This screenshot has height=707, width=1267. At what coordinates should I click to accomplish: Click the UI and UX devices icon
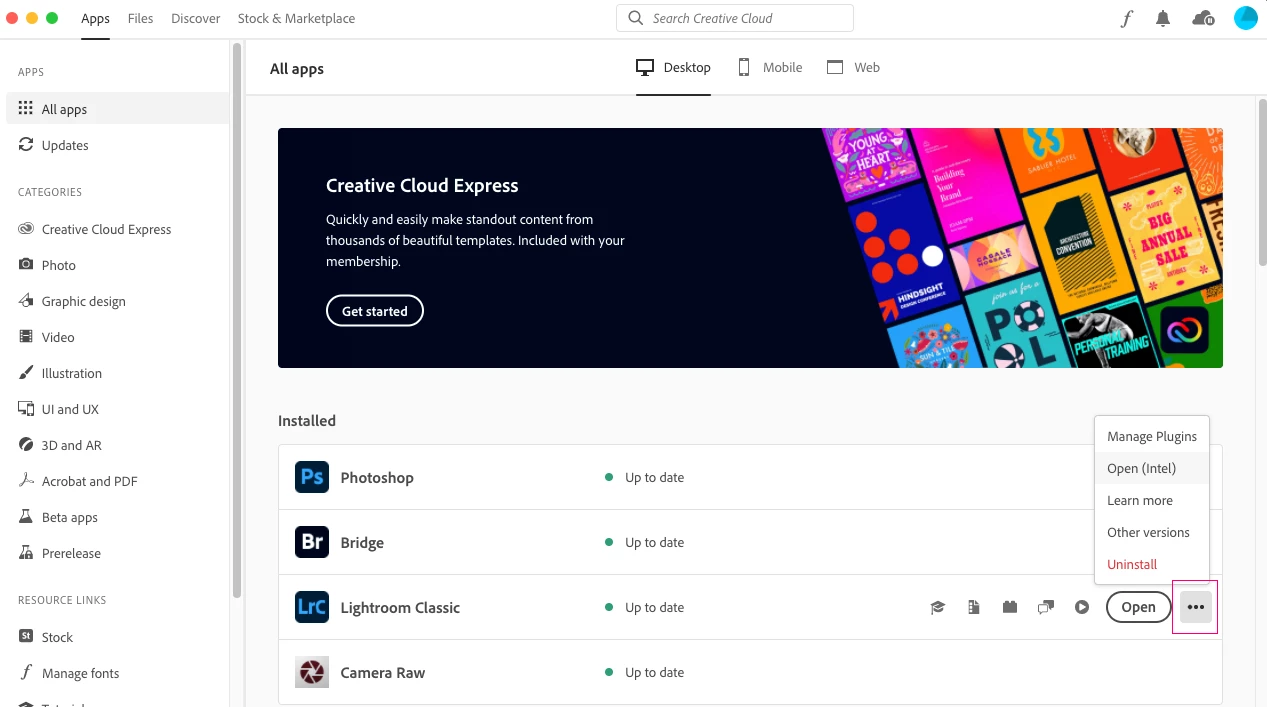(26, 409)
